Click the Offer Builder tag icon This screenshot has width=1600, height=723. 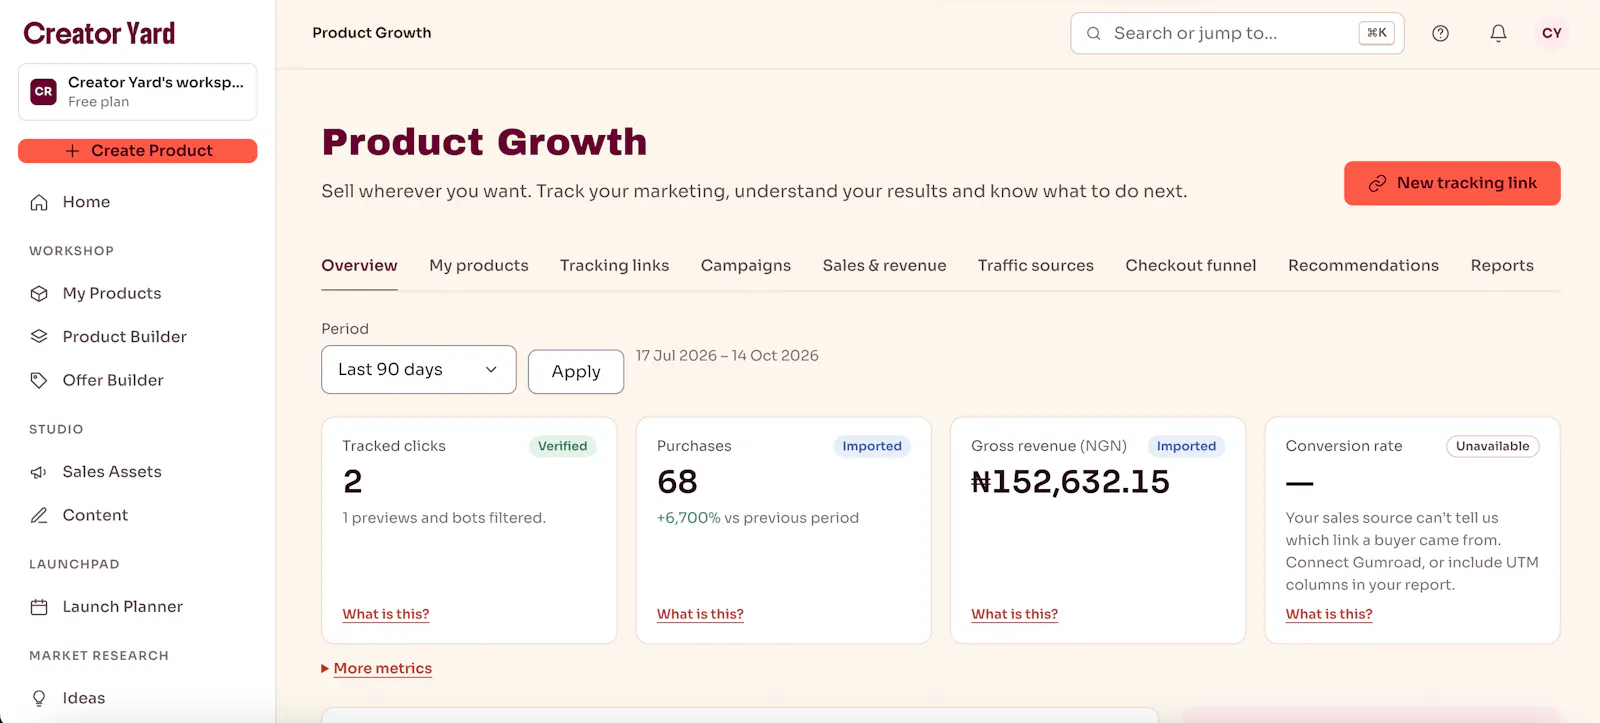(x=39, y=380)
